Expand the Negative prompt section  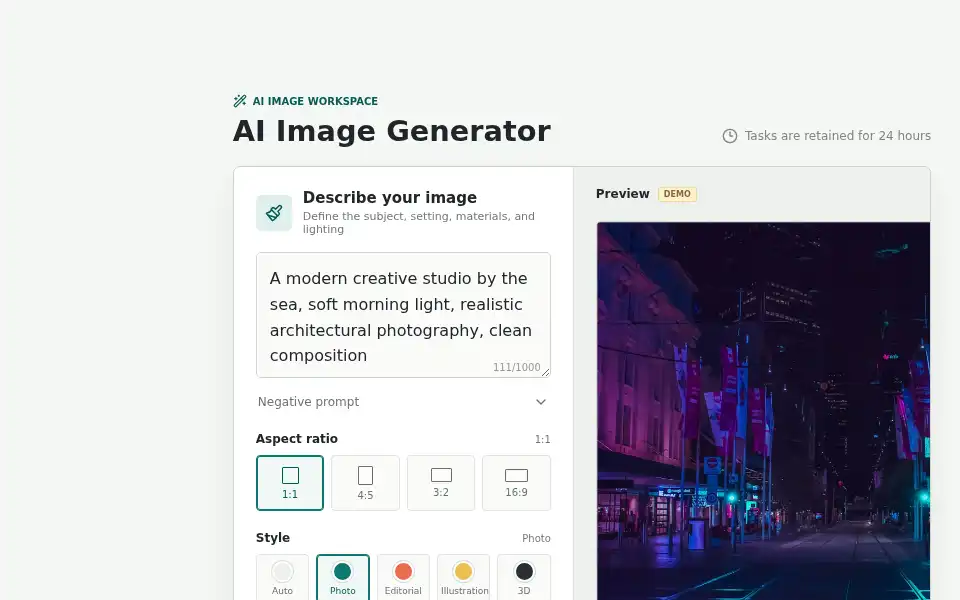click(x=403, y=402)
